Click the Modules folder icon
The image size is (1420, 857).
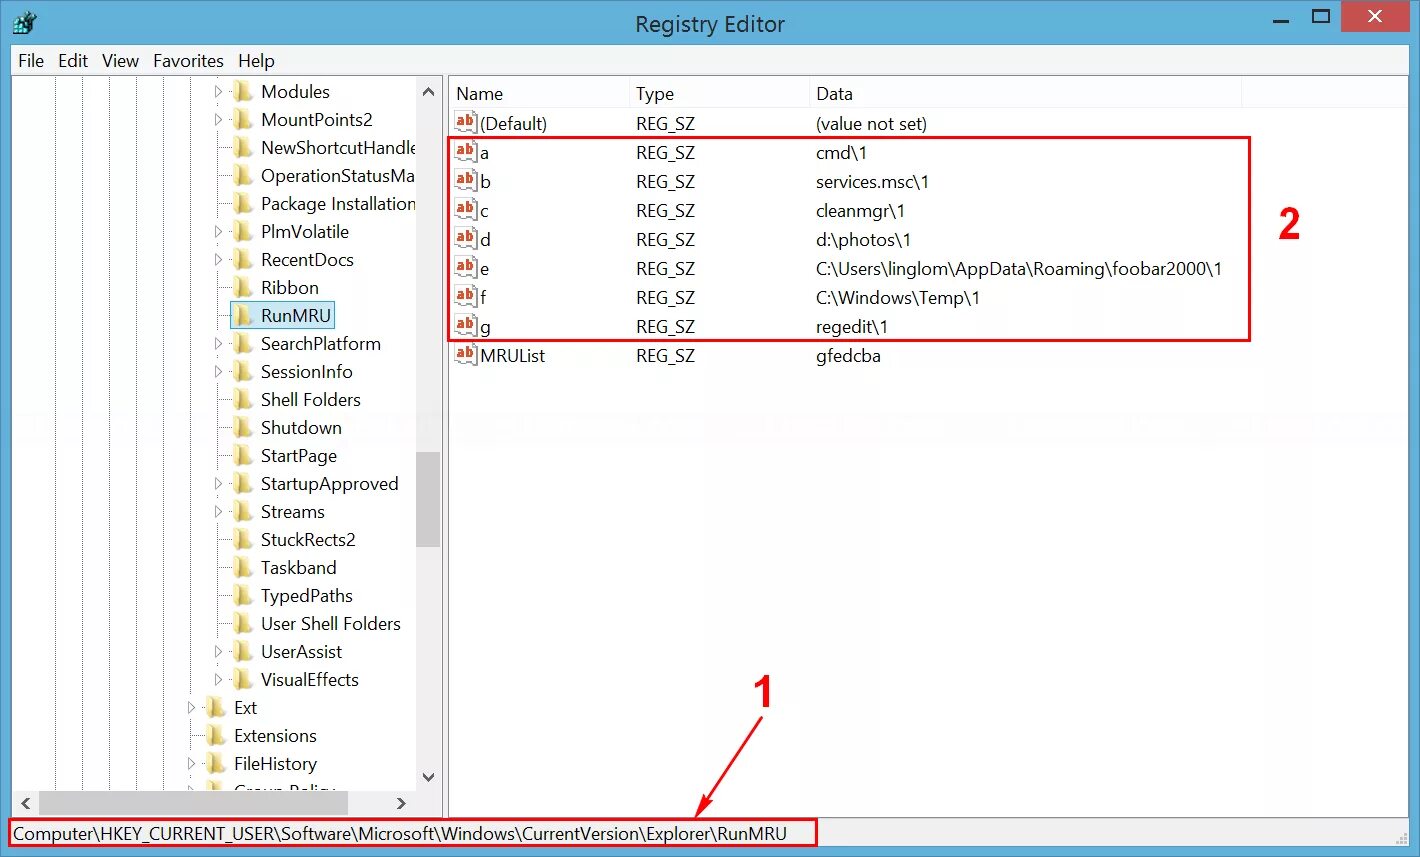[243, 92]
